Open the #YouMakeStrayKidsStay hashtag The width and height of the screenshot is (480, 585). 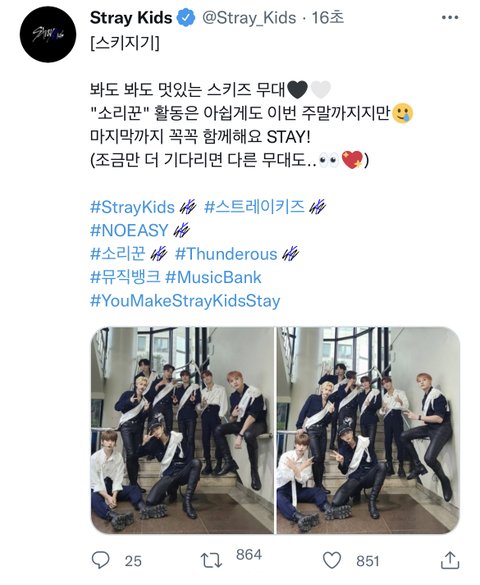coord(185,301)
